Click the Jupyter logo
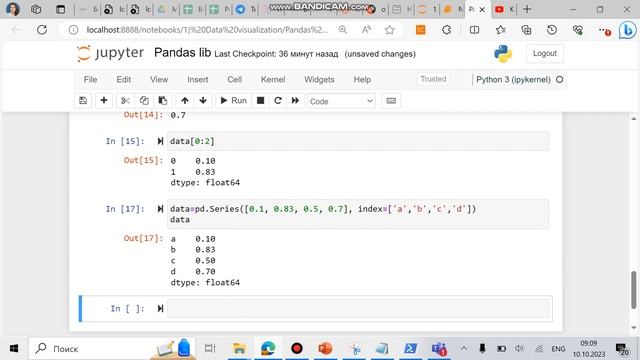640x360 pixels. click(111, 53)
